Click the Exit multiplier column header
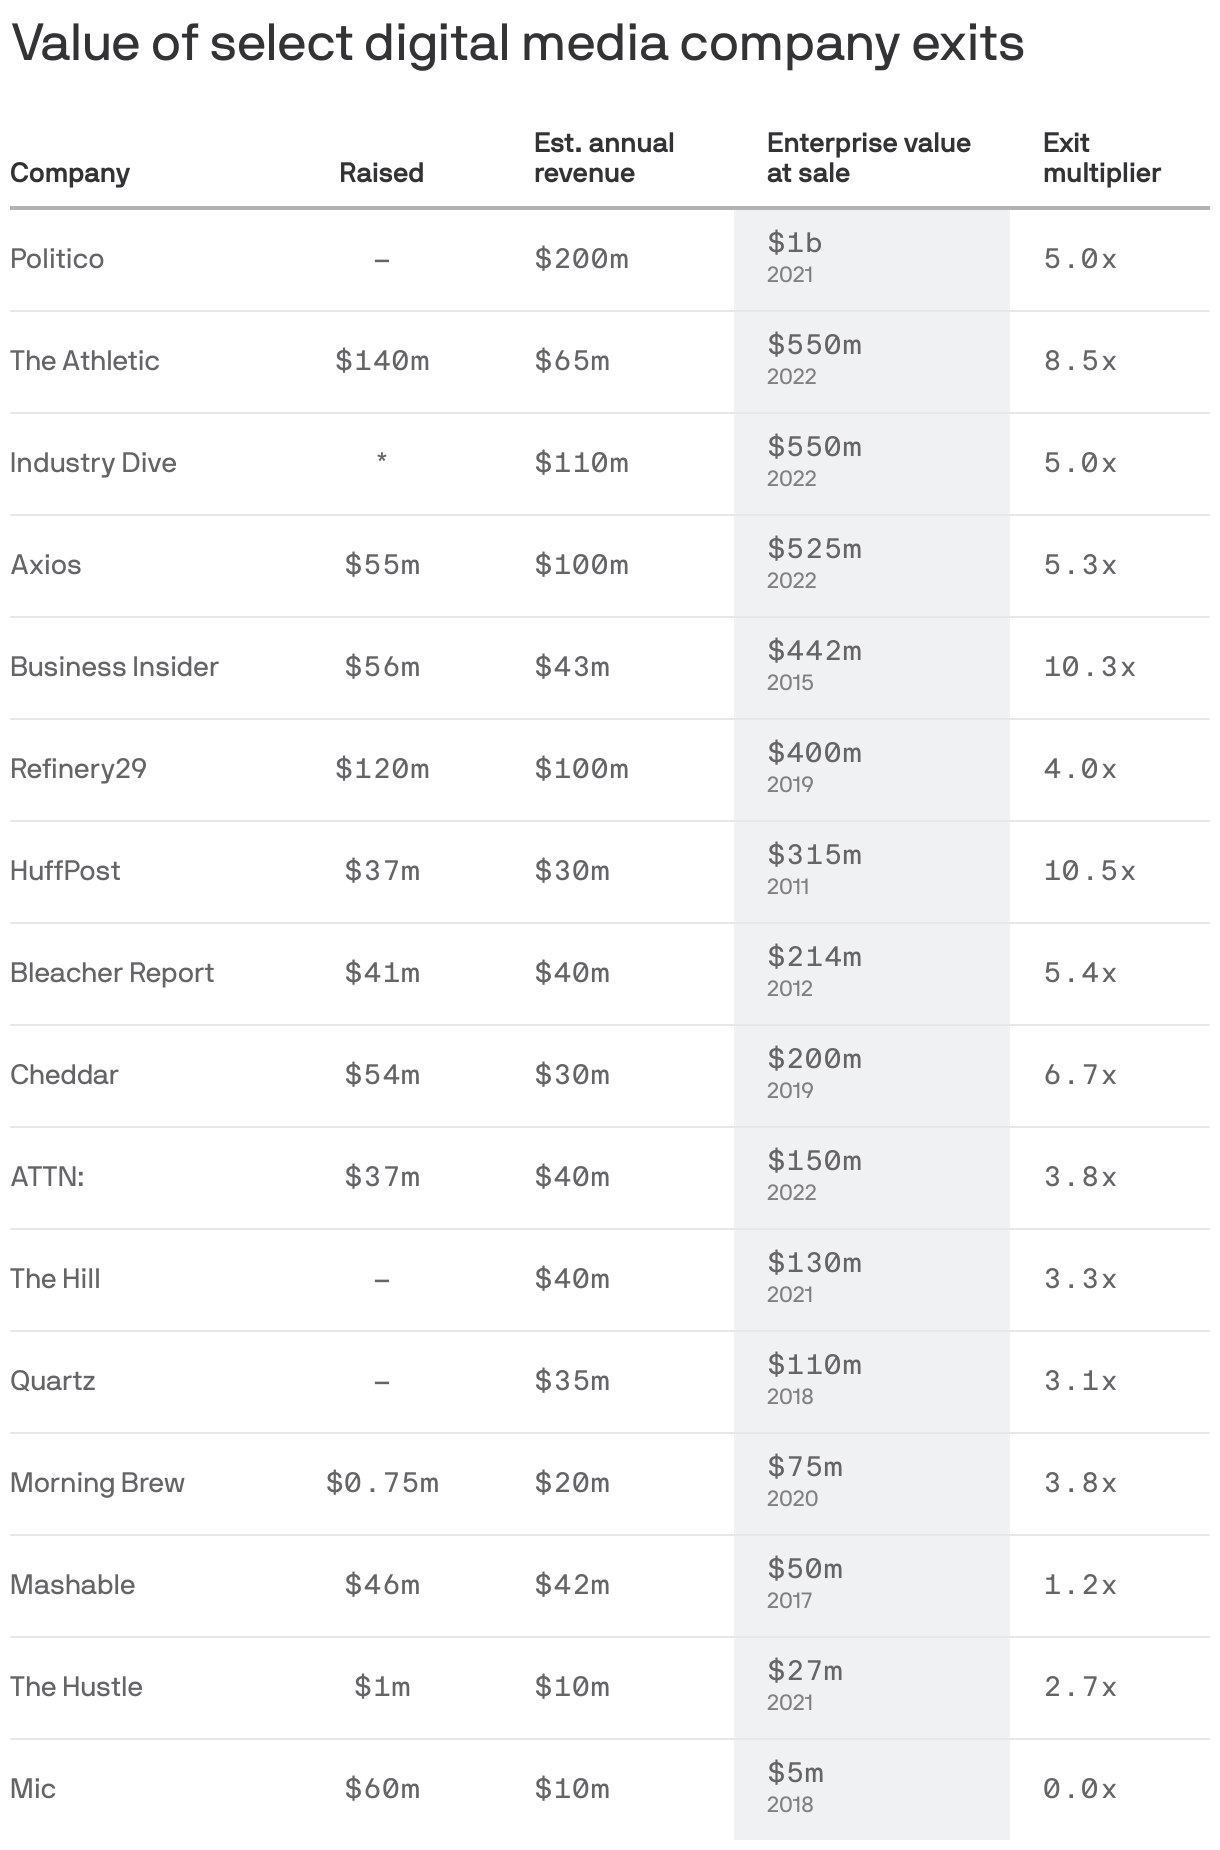The height and width of the screenshot is (1850, 1220). click(1101, 158)
